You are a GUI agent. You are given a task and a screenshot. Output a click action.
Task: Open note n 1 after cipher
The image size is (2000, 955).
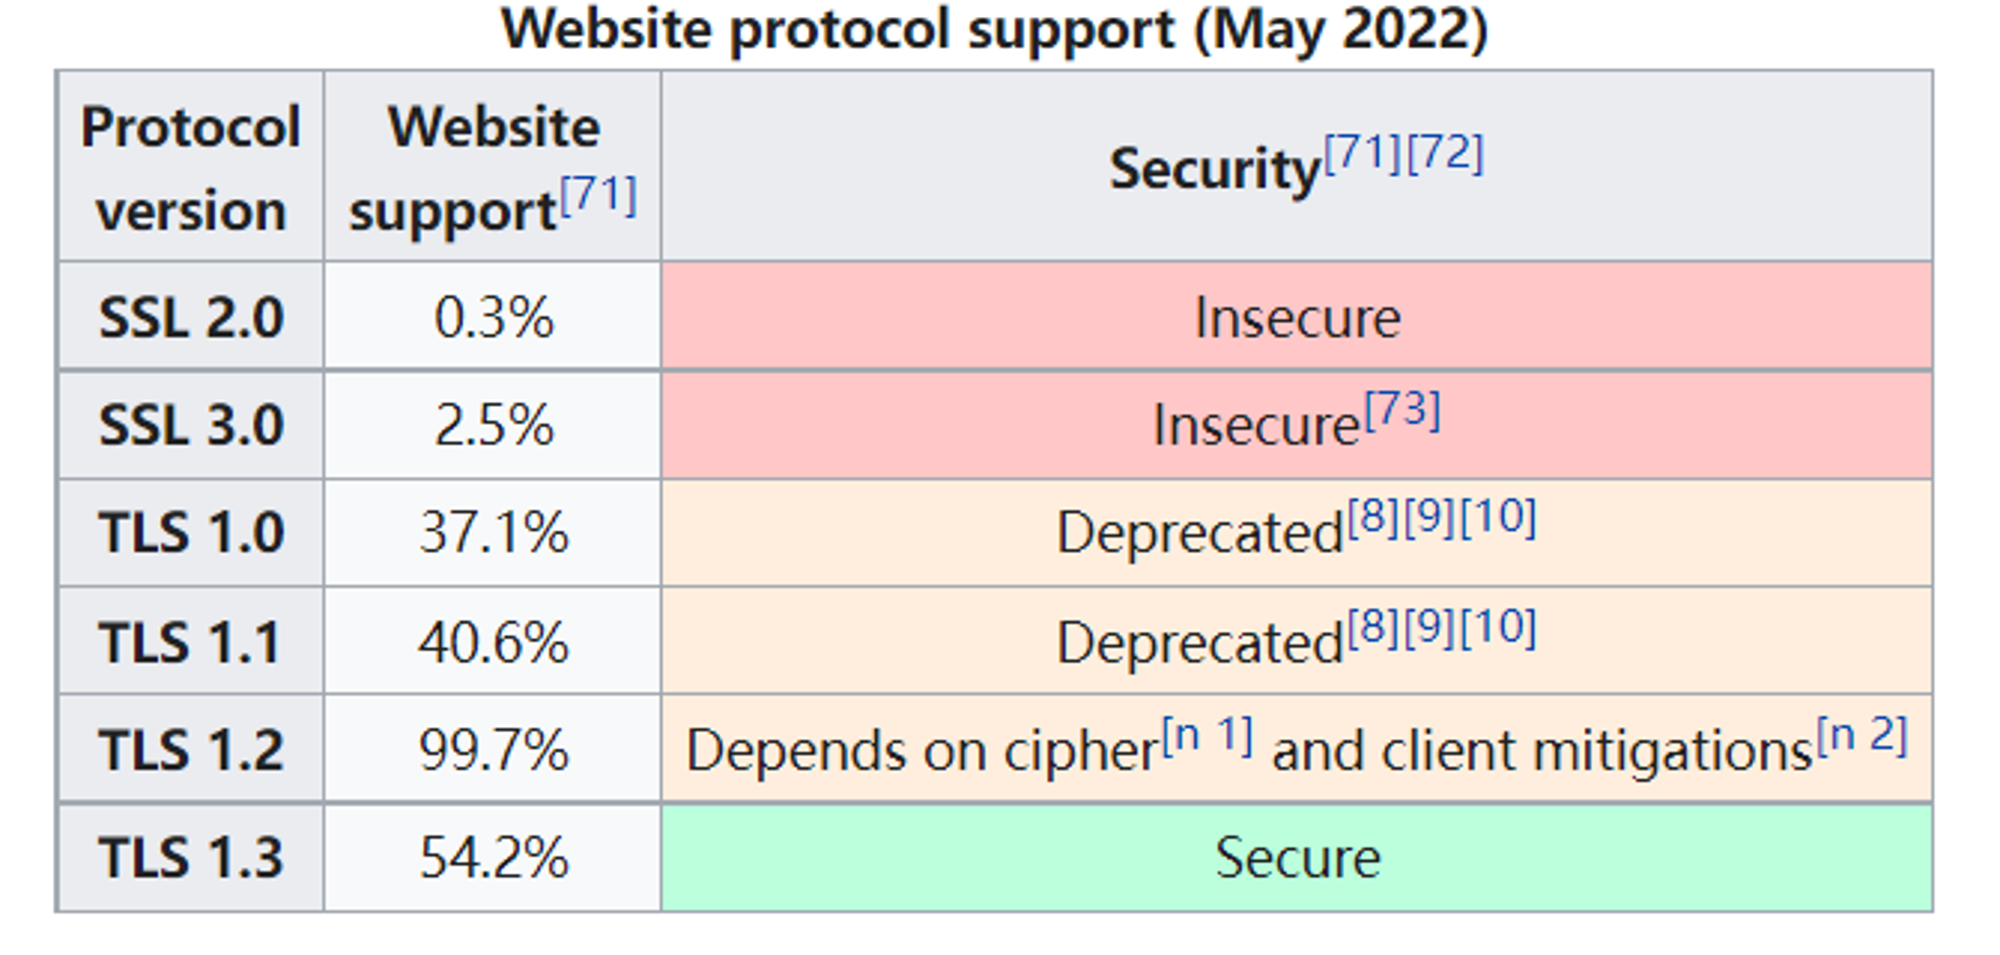click(1207, 735)
